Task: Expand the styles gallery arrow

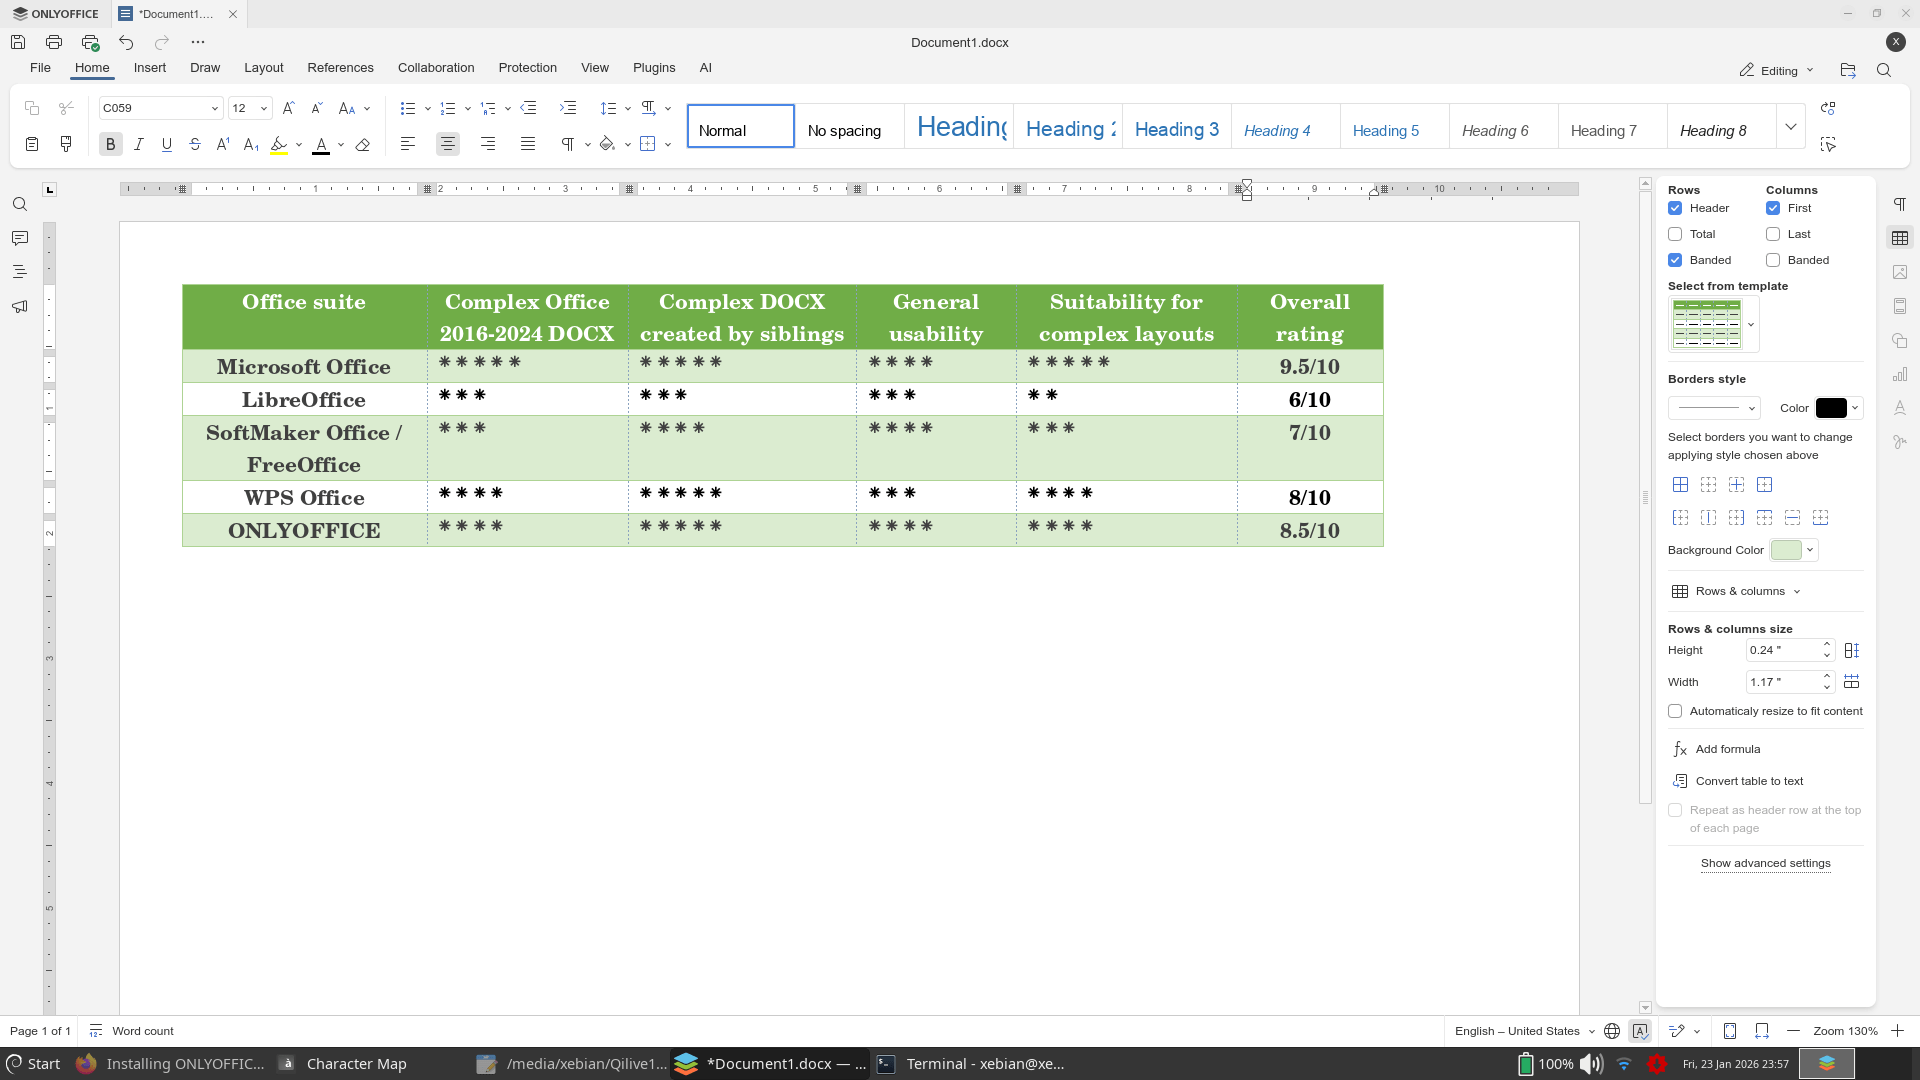Action: tap(1791, 127)
